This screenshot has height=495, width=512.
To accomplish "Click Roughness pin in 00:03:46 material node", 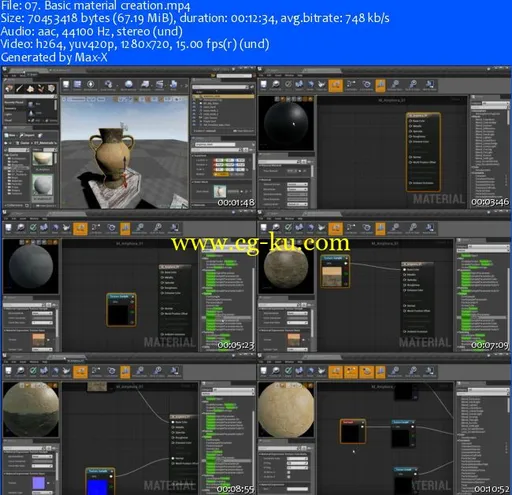I will pyautogui.click(x=411, y=136).
